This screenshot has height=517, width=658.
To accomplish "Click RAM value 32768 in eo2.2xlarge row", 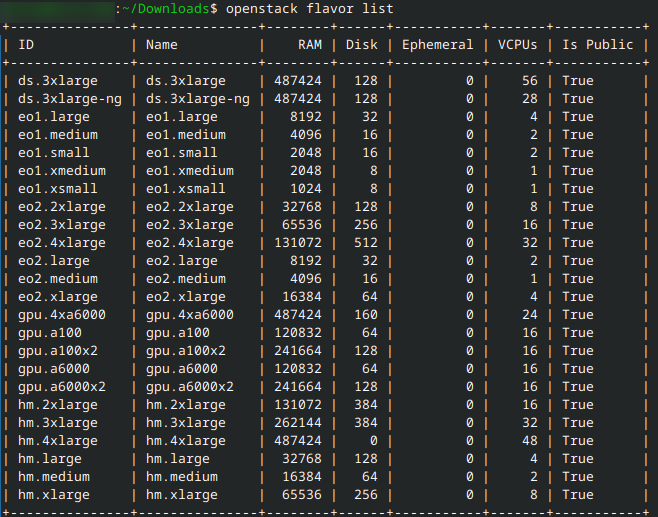I will 302,207.
